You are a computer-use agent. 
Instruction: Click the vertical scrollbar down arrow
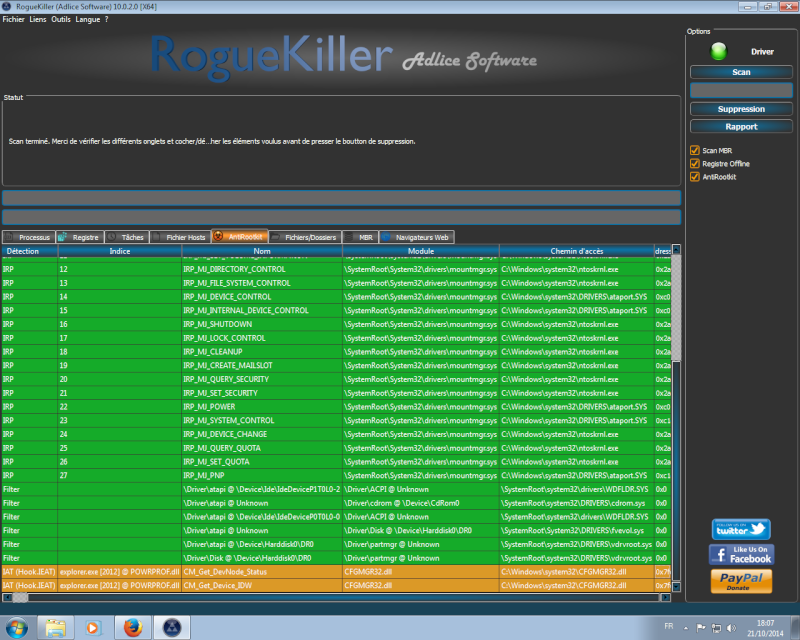tap(676, 586)
